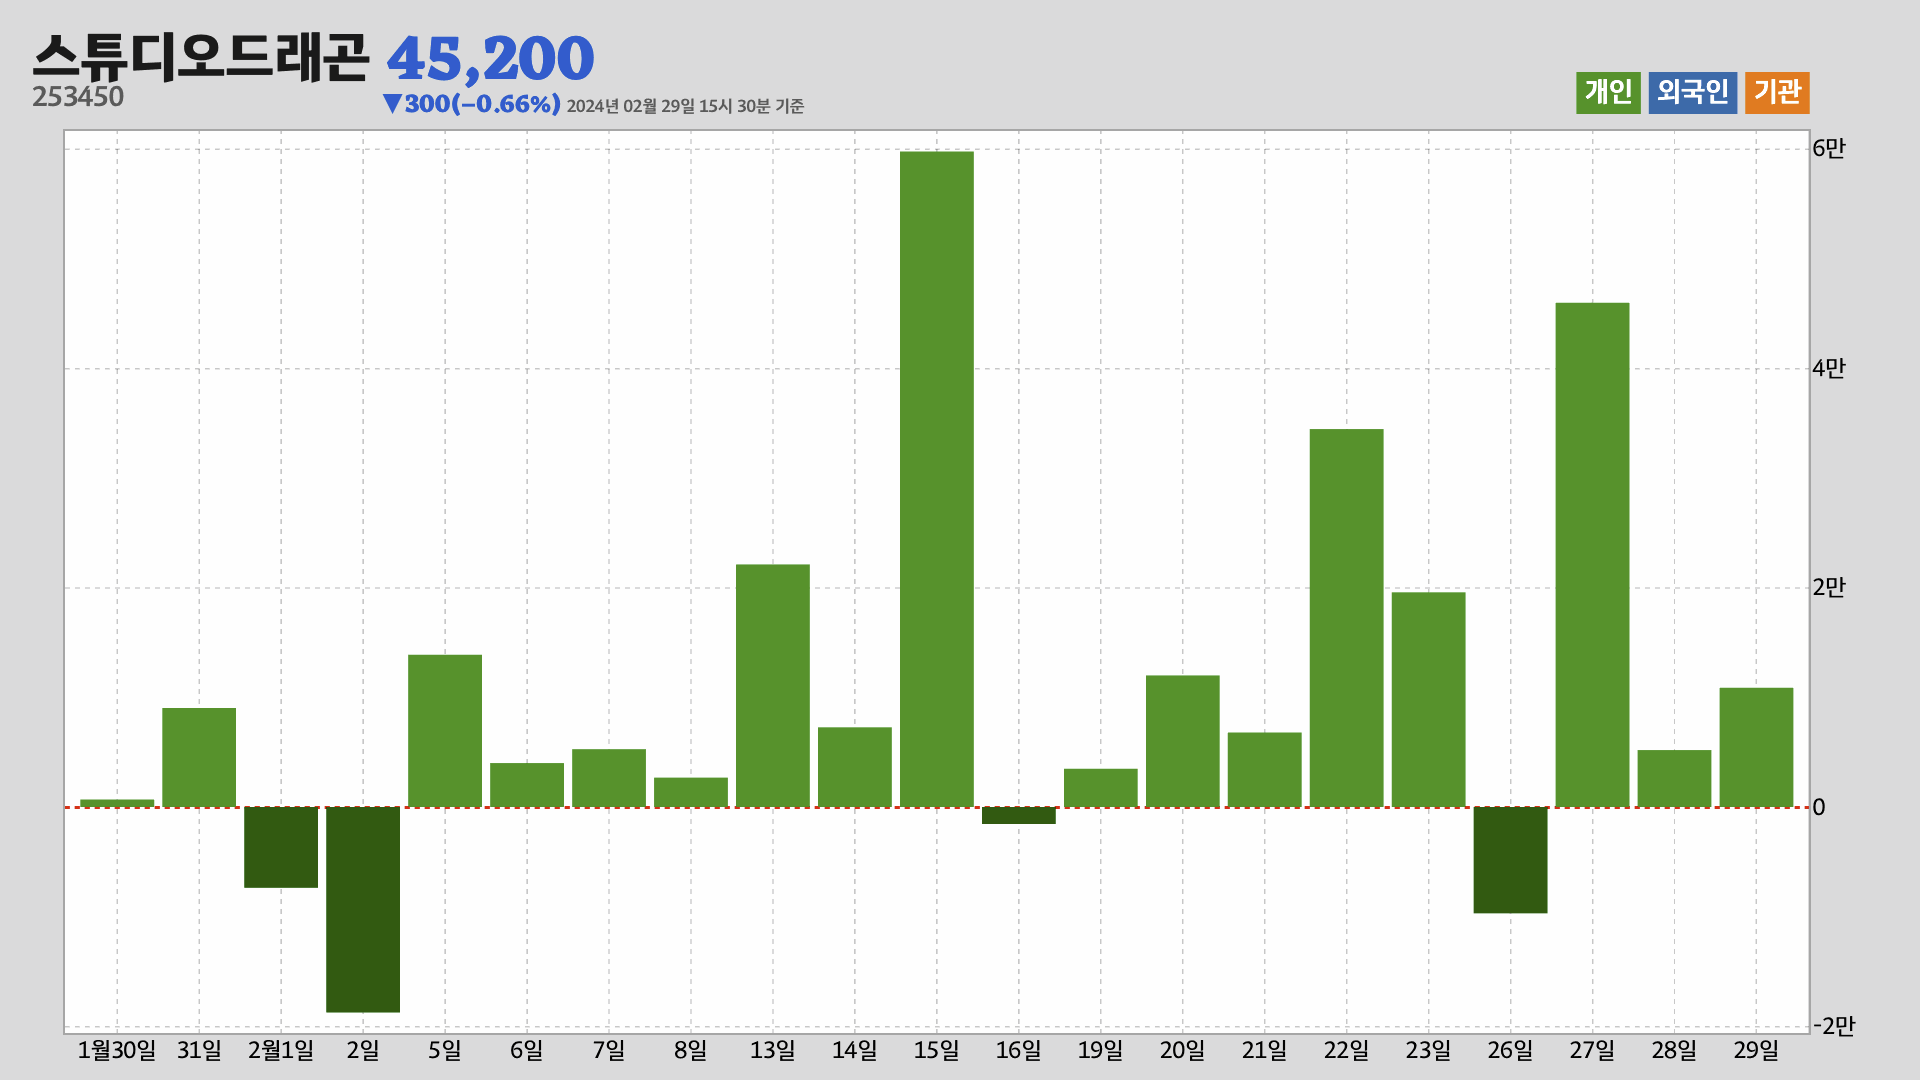Click the bar for 21일

(x=1264, y=770)
